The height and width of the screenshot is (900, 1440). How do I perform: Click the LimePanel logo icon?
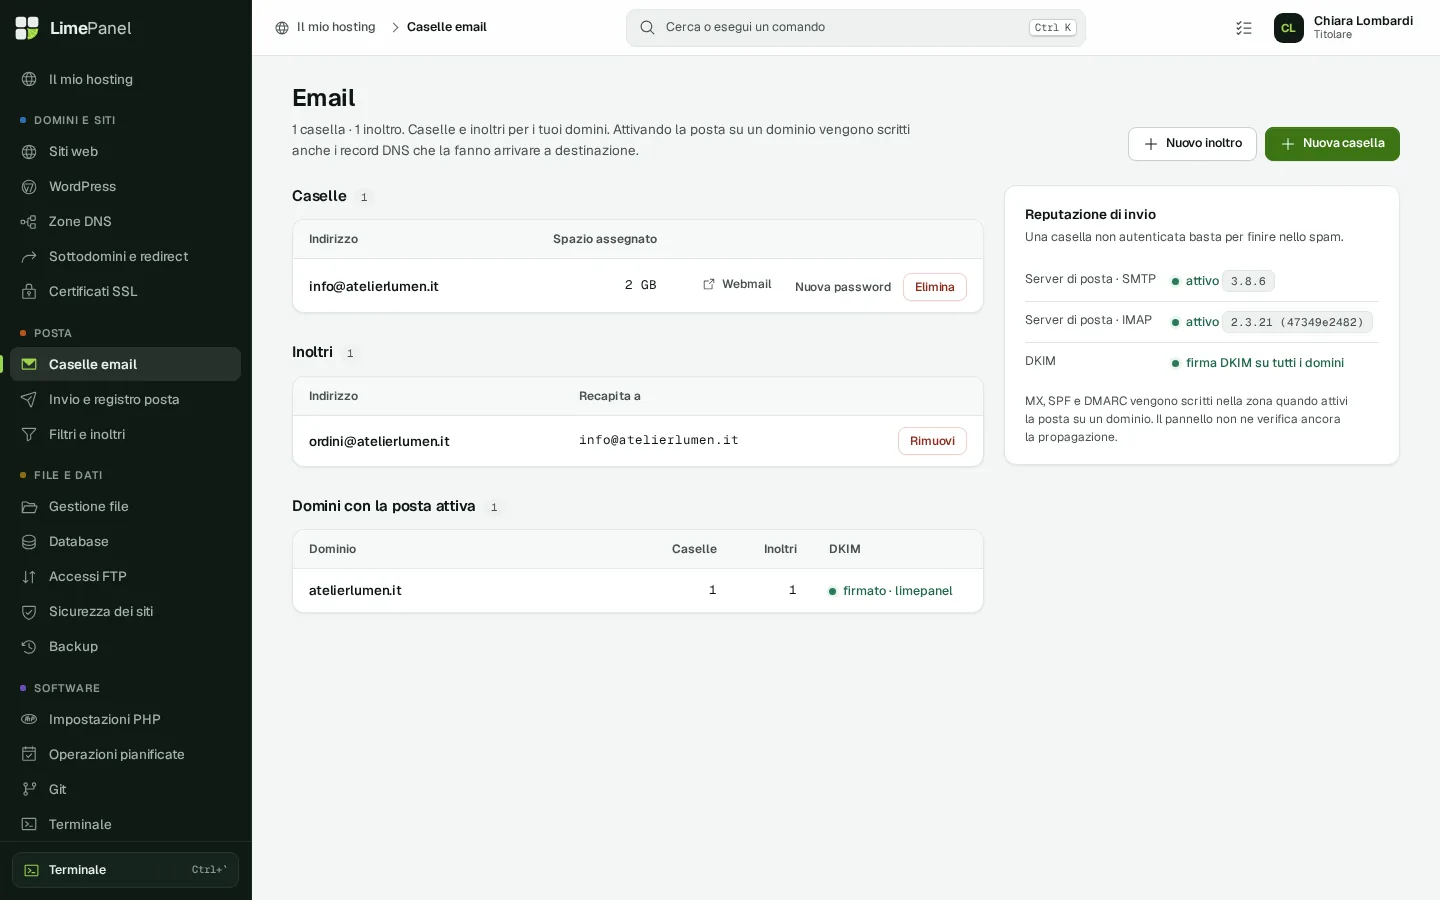27,28
